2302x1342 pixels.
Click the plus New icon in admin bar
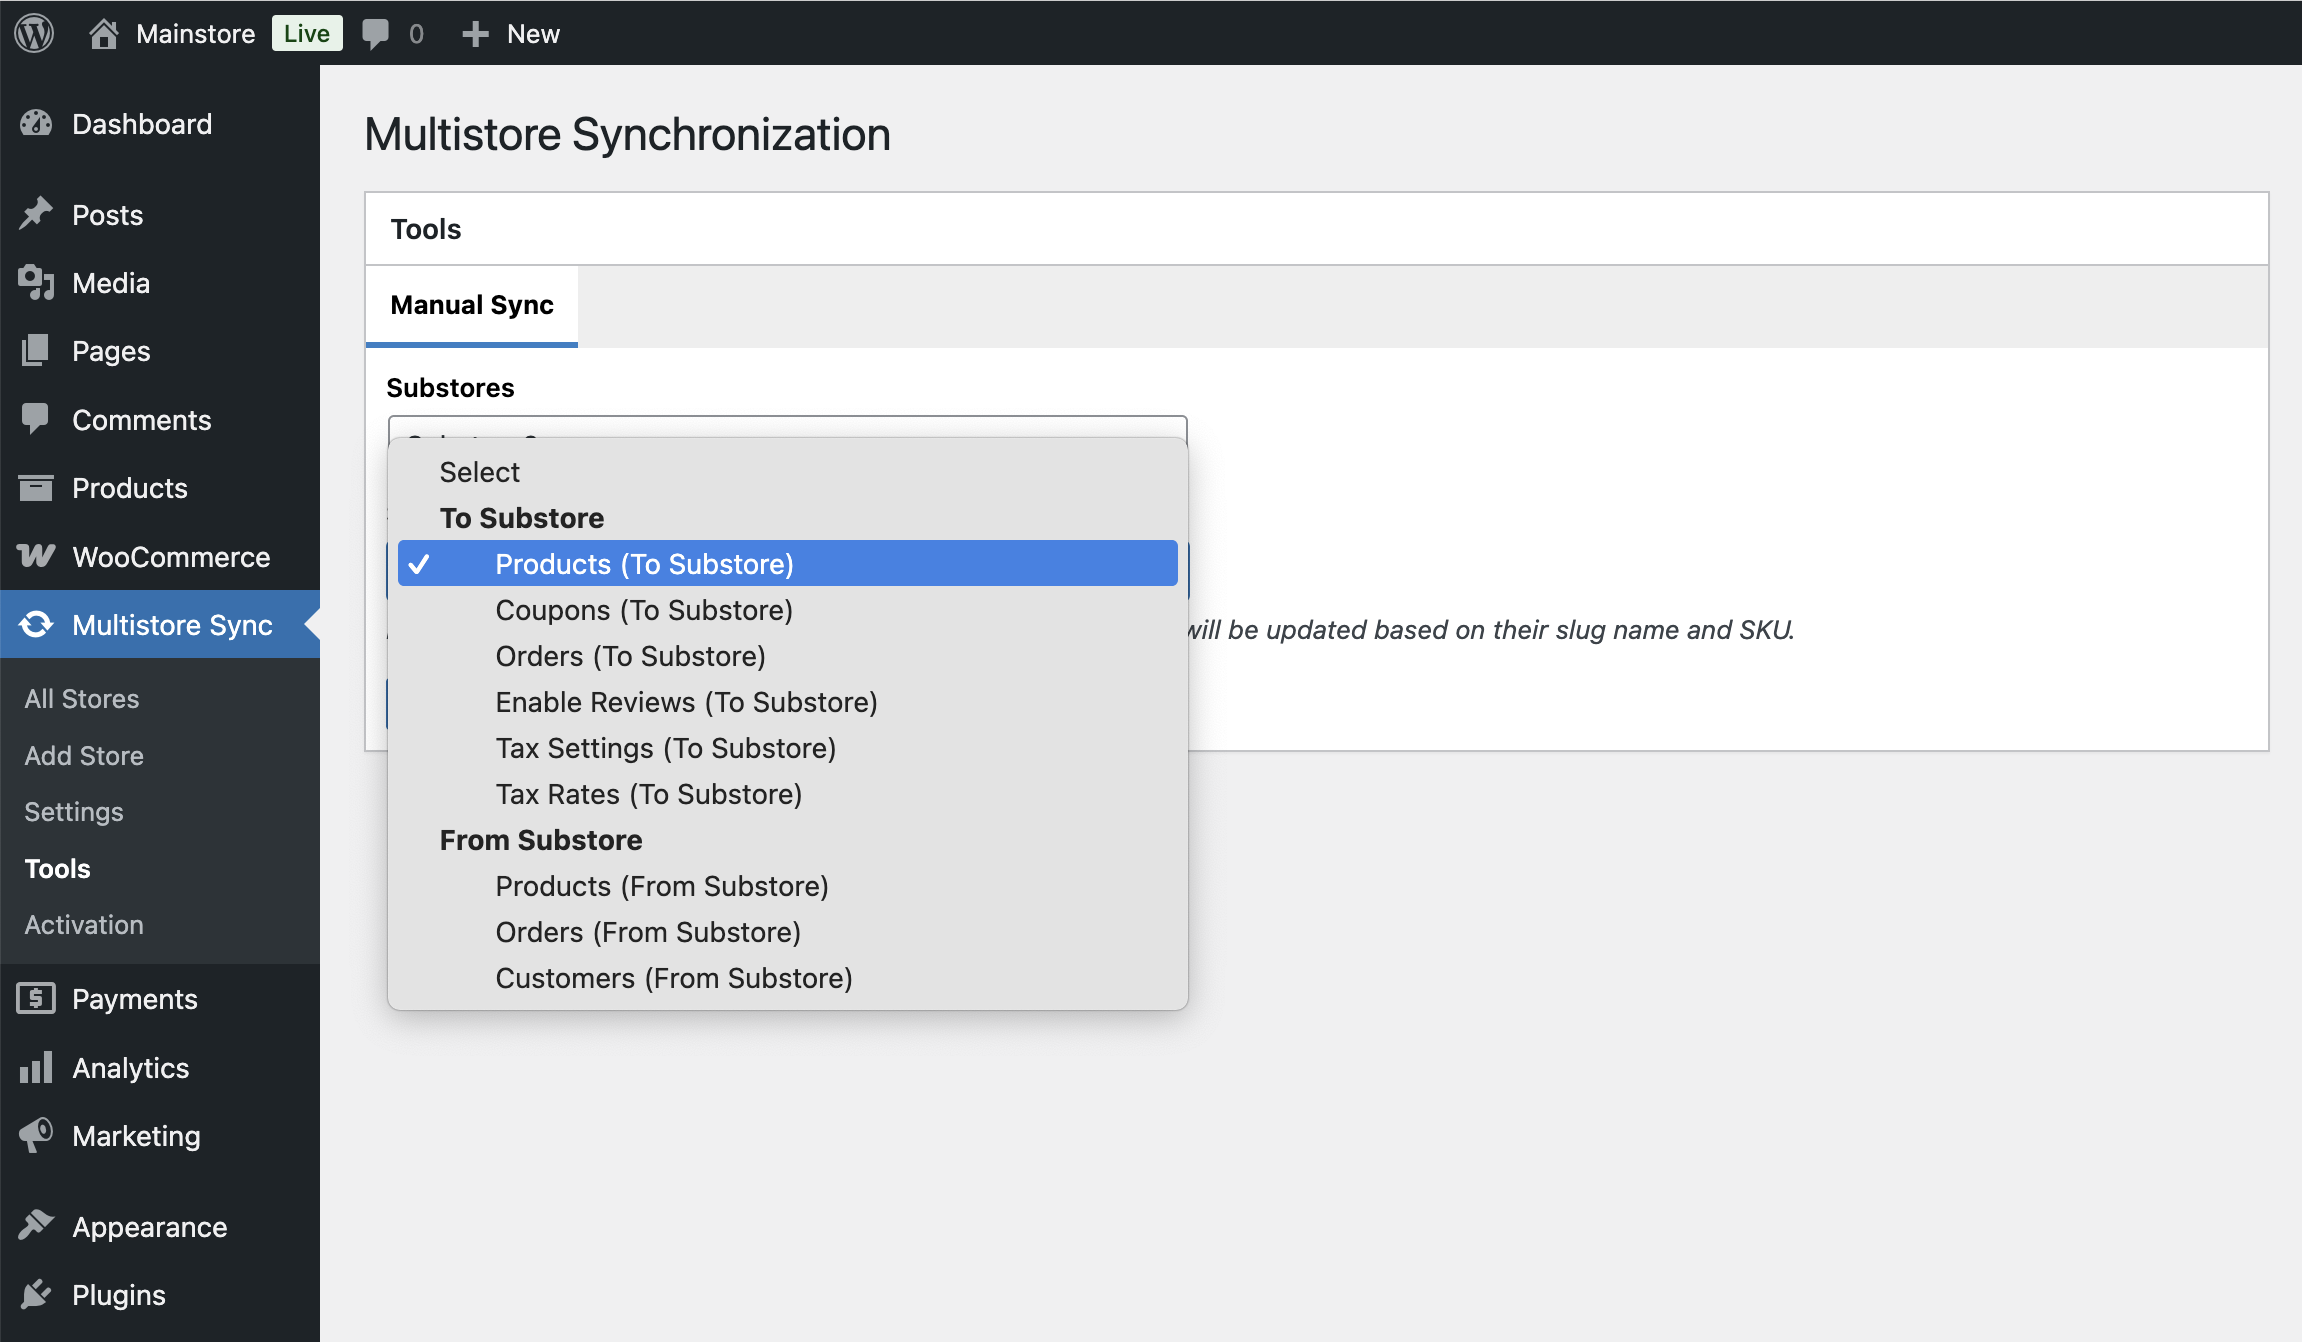[x=475, y=34]
